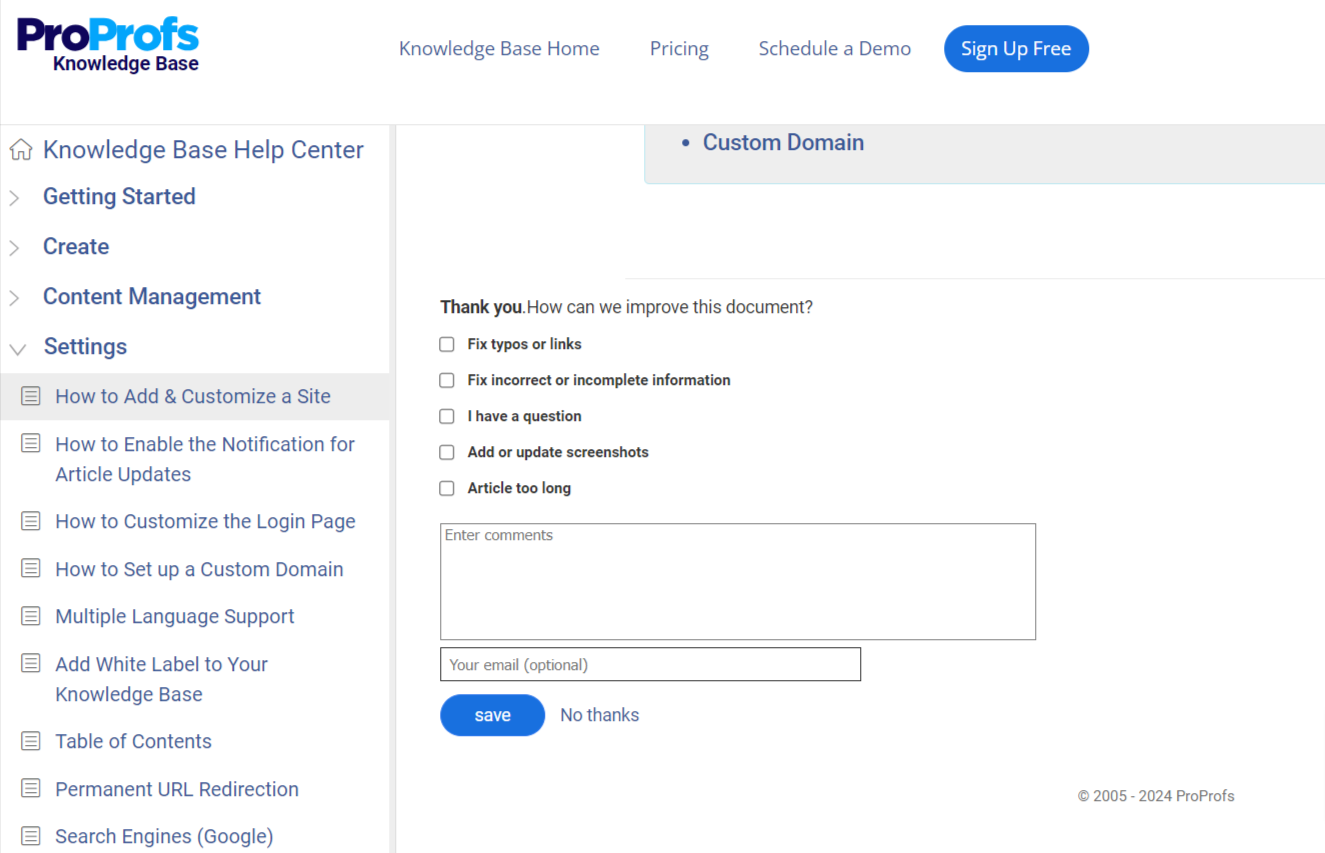This screenshot has width=1325, height=853.
Task: Collapse the Settings section chevron
Action: pos(17,349)
